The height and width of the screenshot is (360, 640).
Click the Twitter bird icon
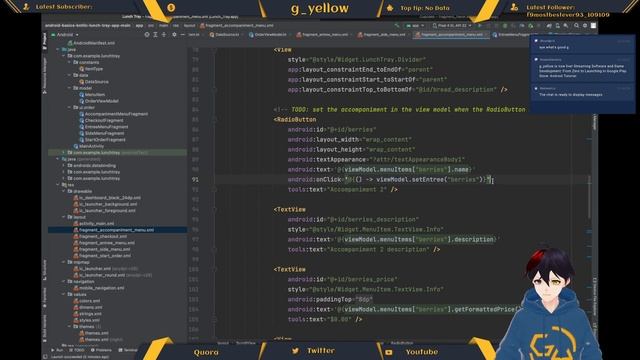coord(296,351)
